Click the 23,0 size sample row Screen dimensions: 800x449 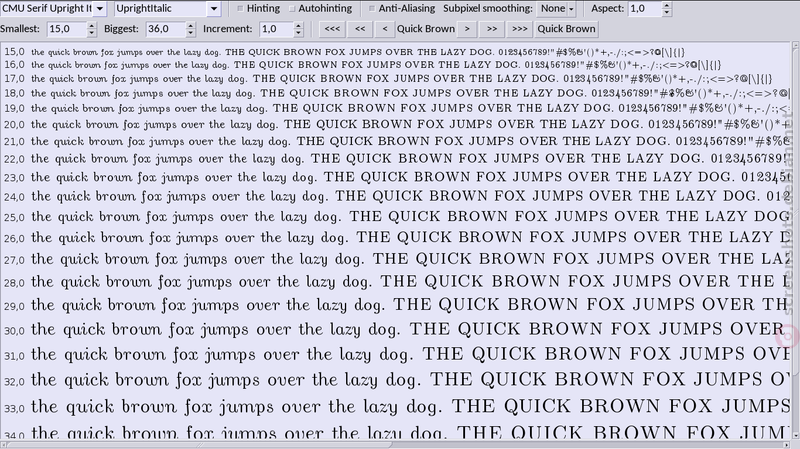click(x=395, y=177)
